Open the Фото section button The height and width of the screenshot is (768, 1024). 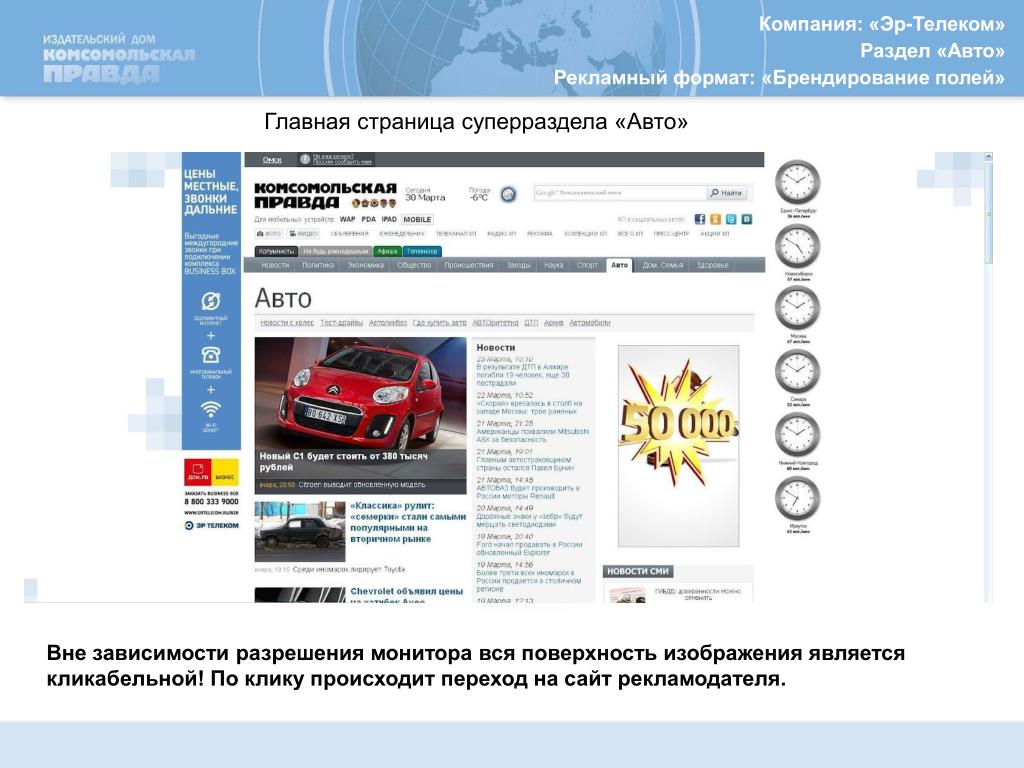(268, 233)
